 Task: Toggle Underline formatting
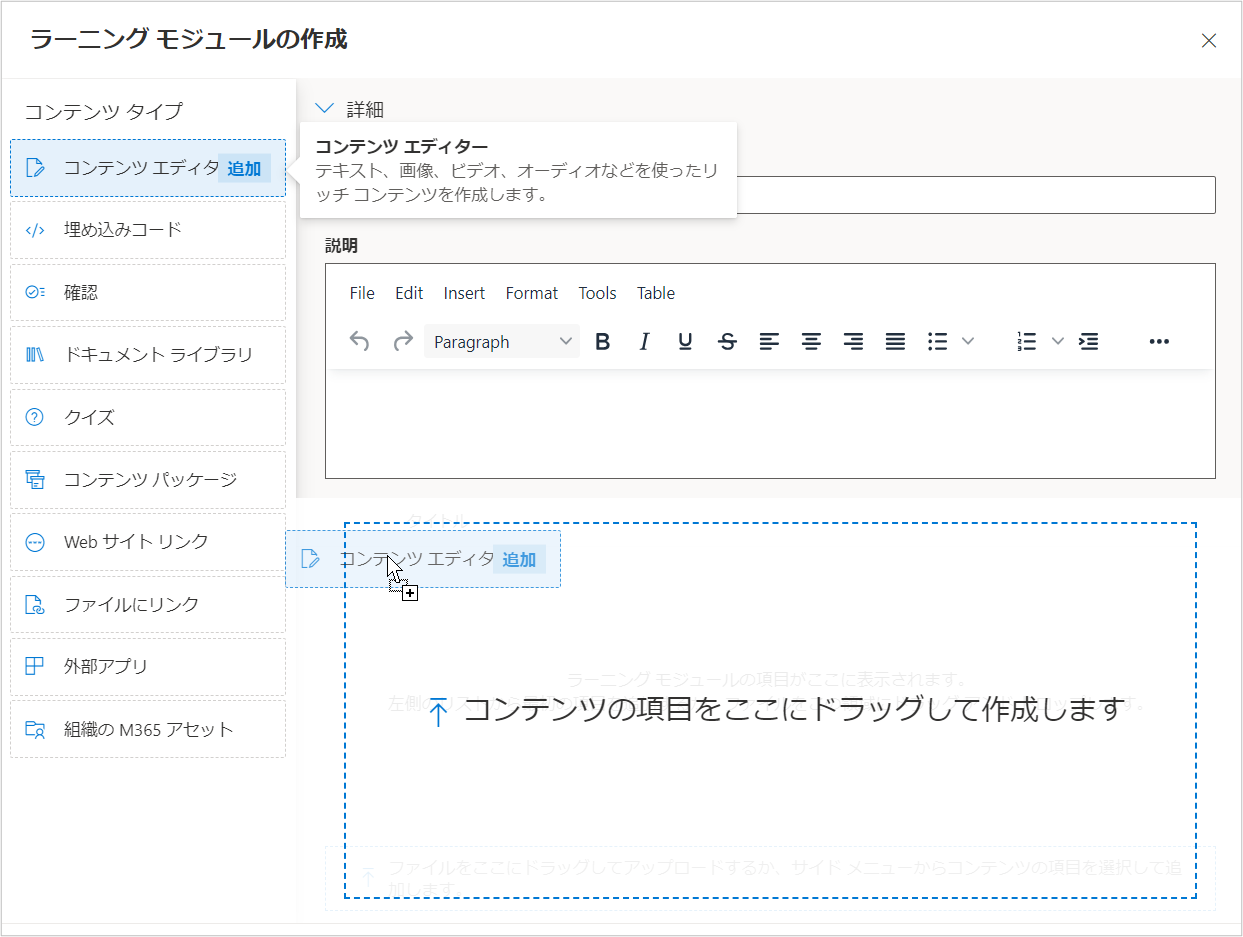(685, 342)
